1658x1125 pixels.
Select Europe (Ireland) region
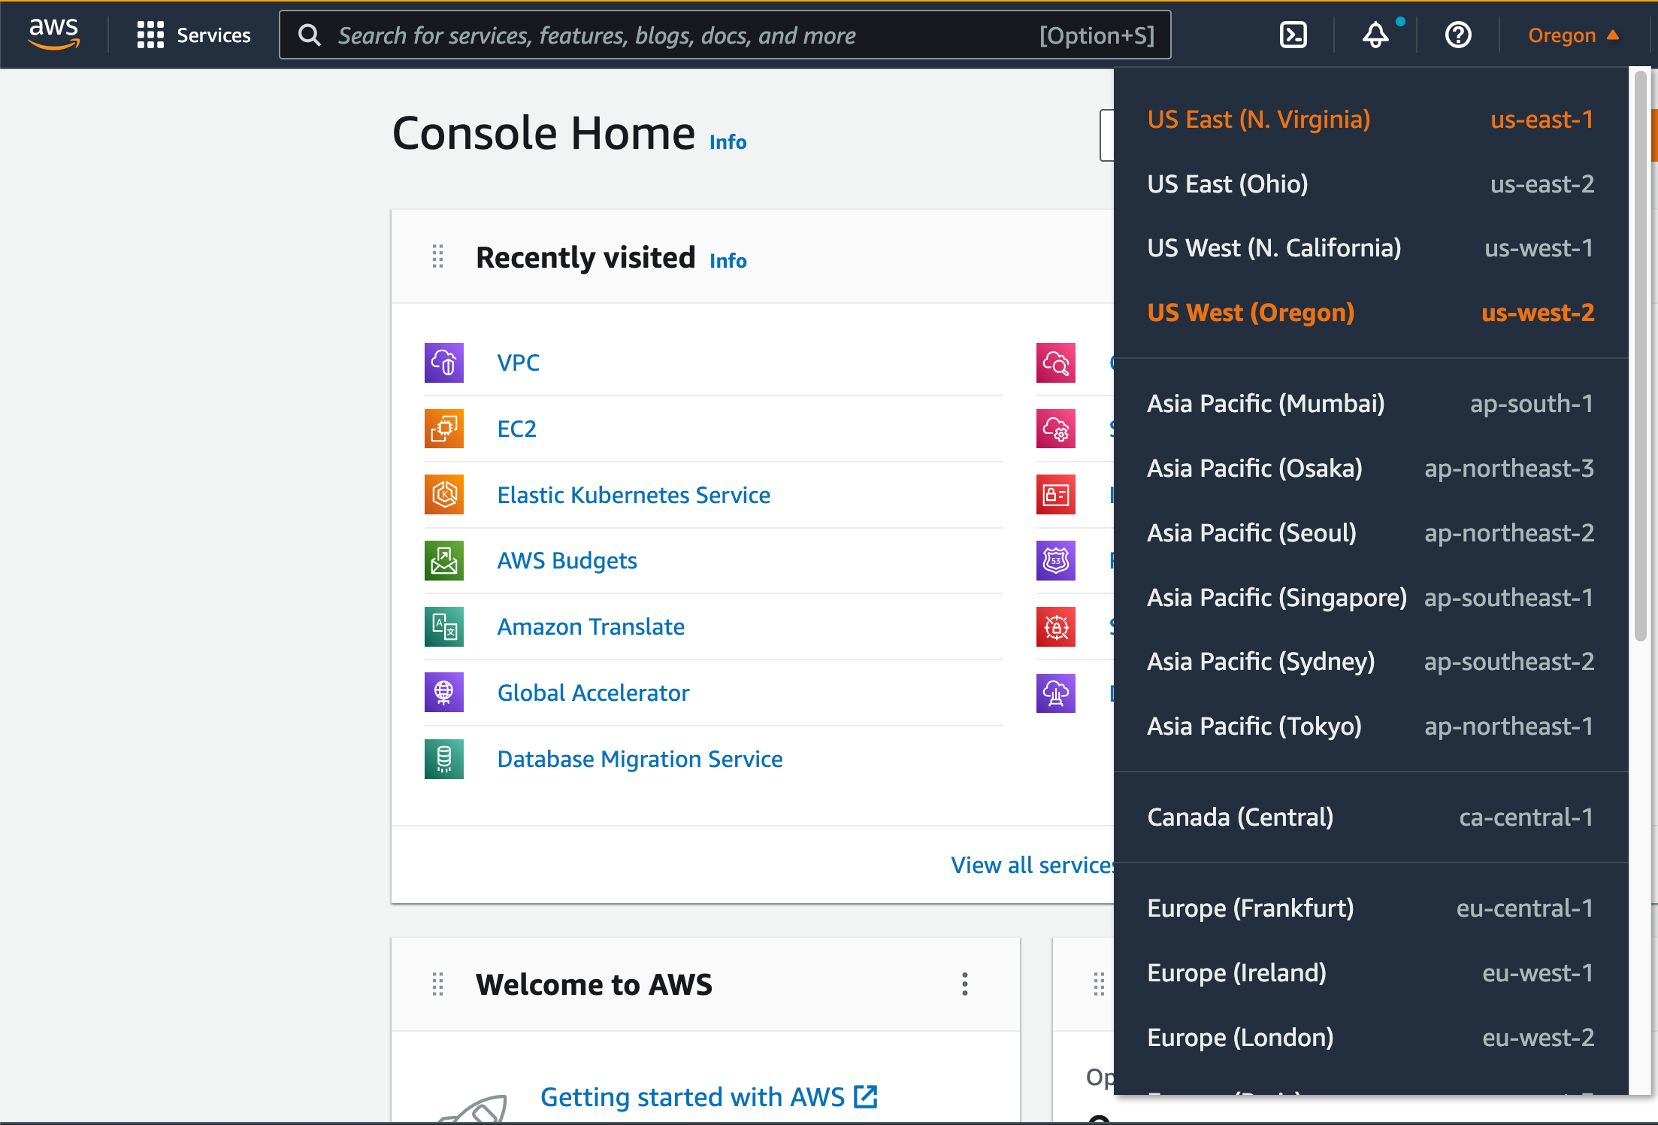pyautogui.click(x=1371, y=973)
